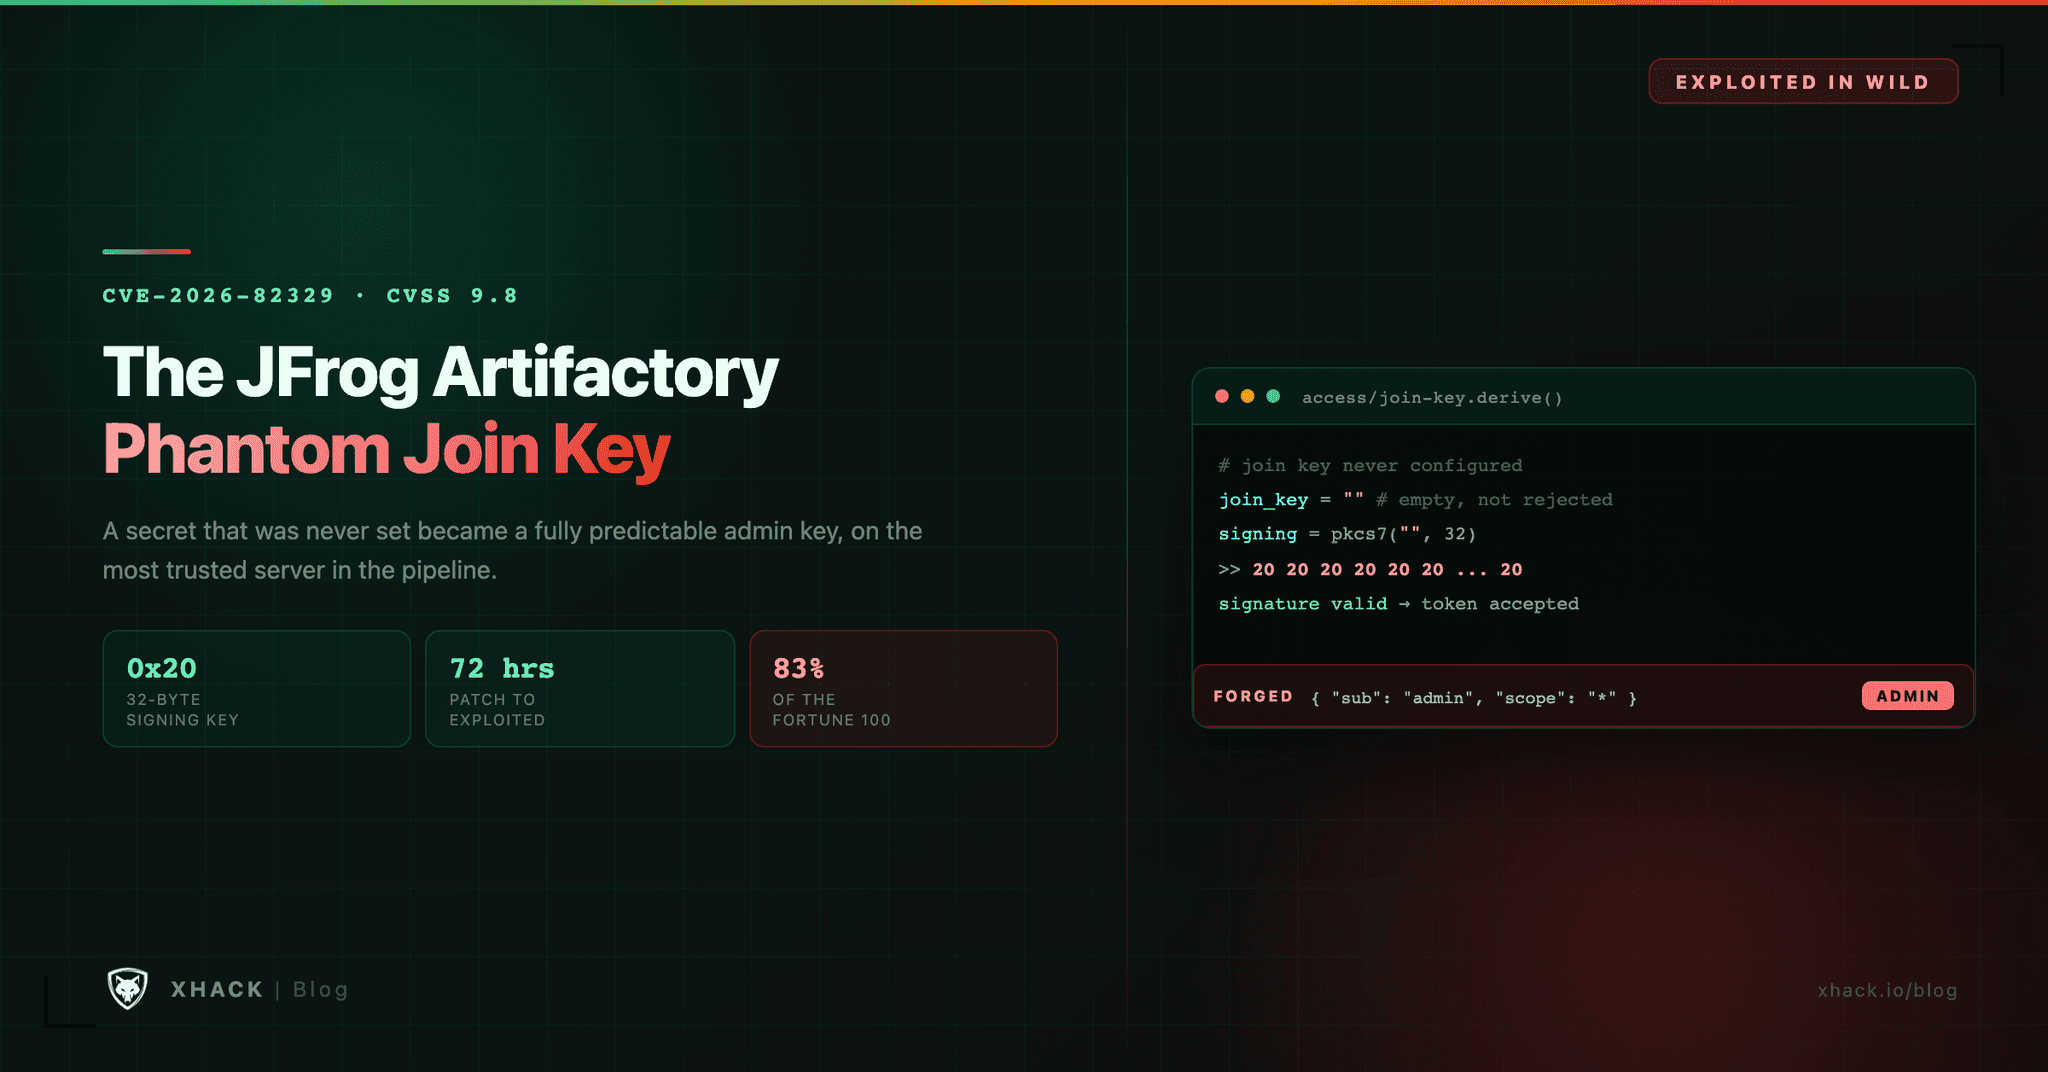The image size is (2048, 1072).
Task: Click the "PATCH TO EXPLOITED" caption
Action: click(497, 710)
